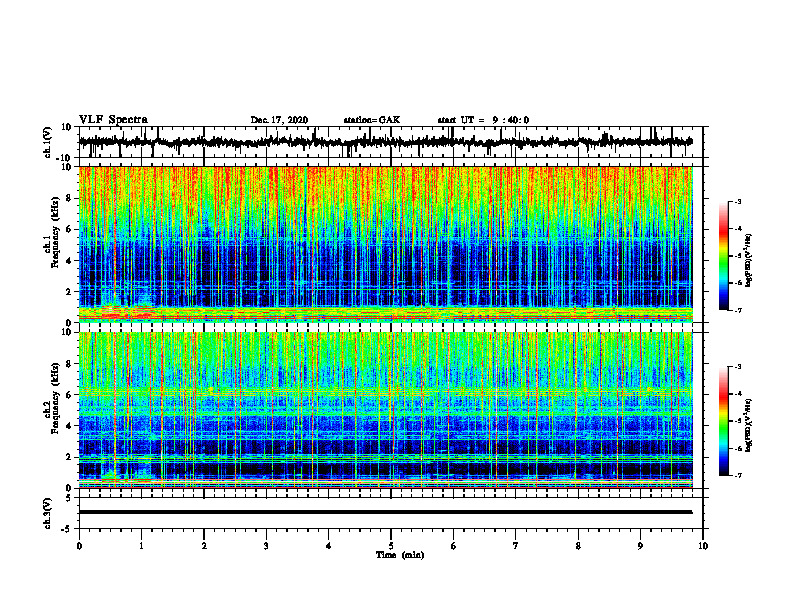The height and width of the screenshot is (612, 792).
Task: Click the "-3" tick on the ch.1 color bar
Action: pyautogui.click(x=738, y=201)
